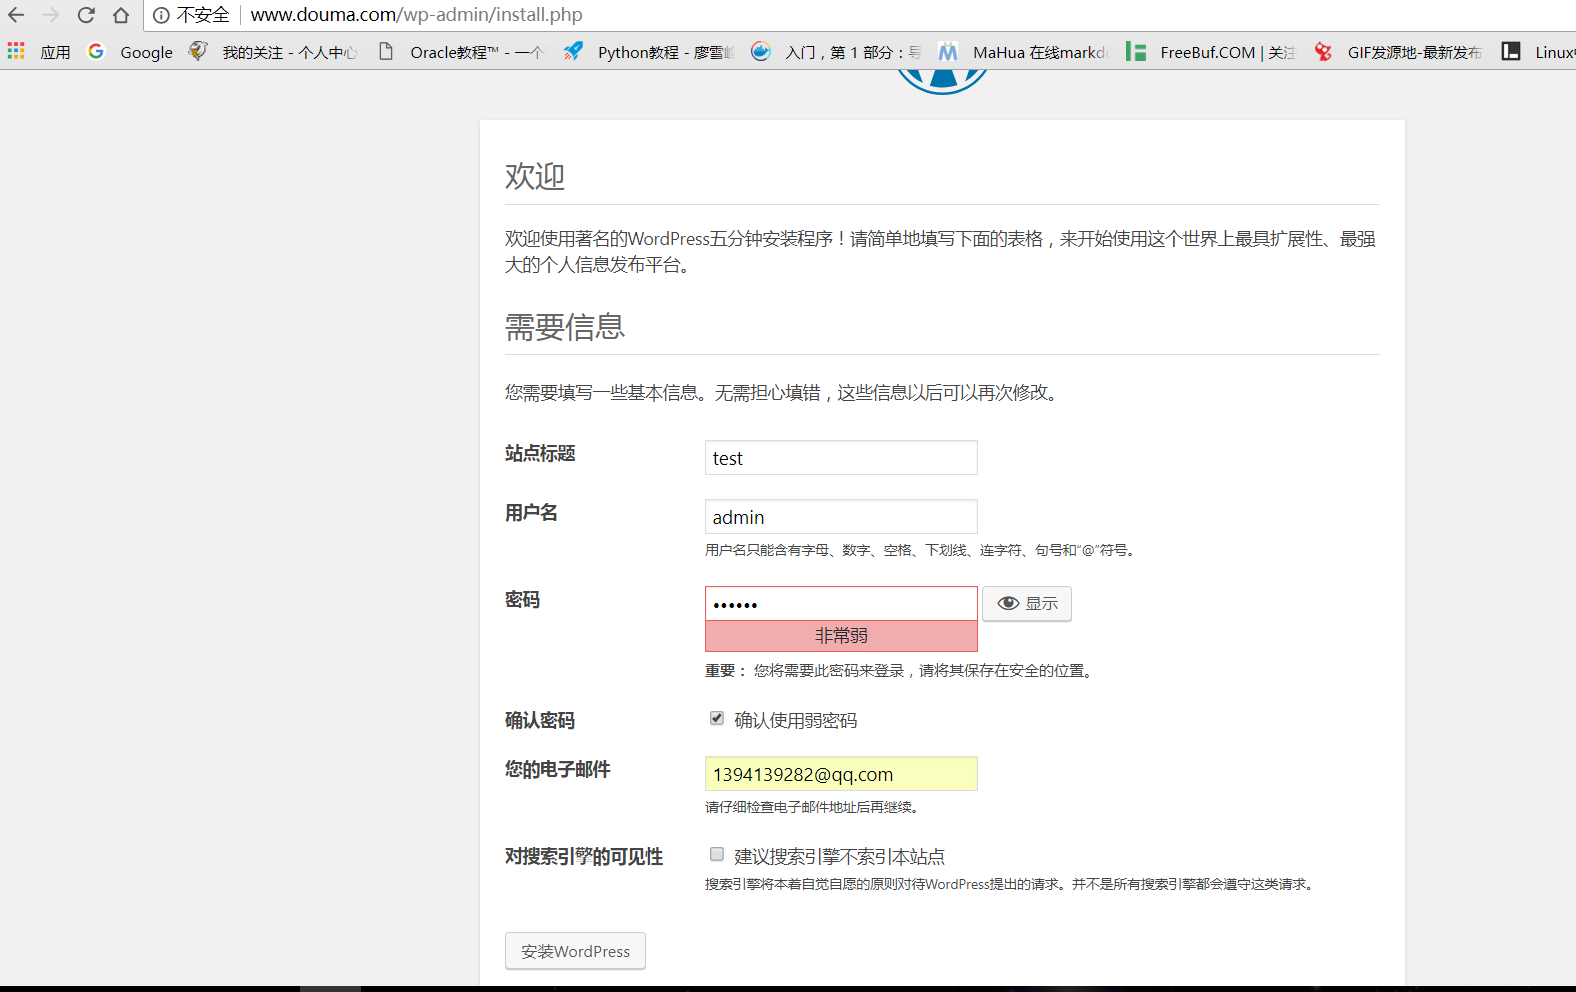This screenshot has width=1576, height=992.
Task: Click the 用户名 input field
Action: pos(841,517)
